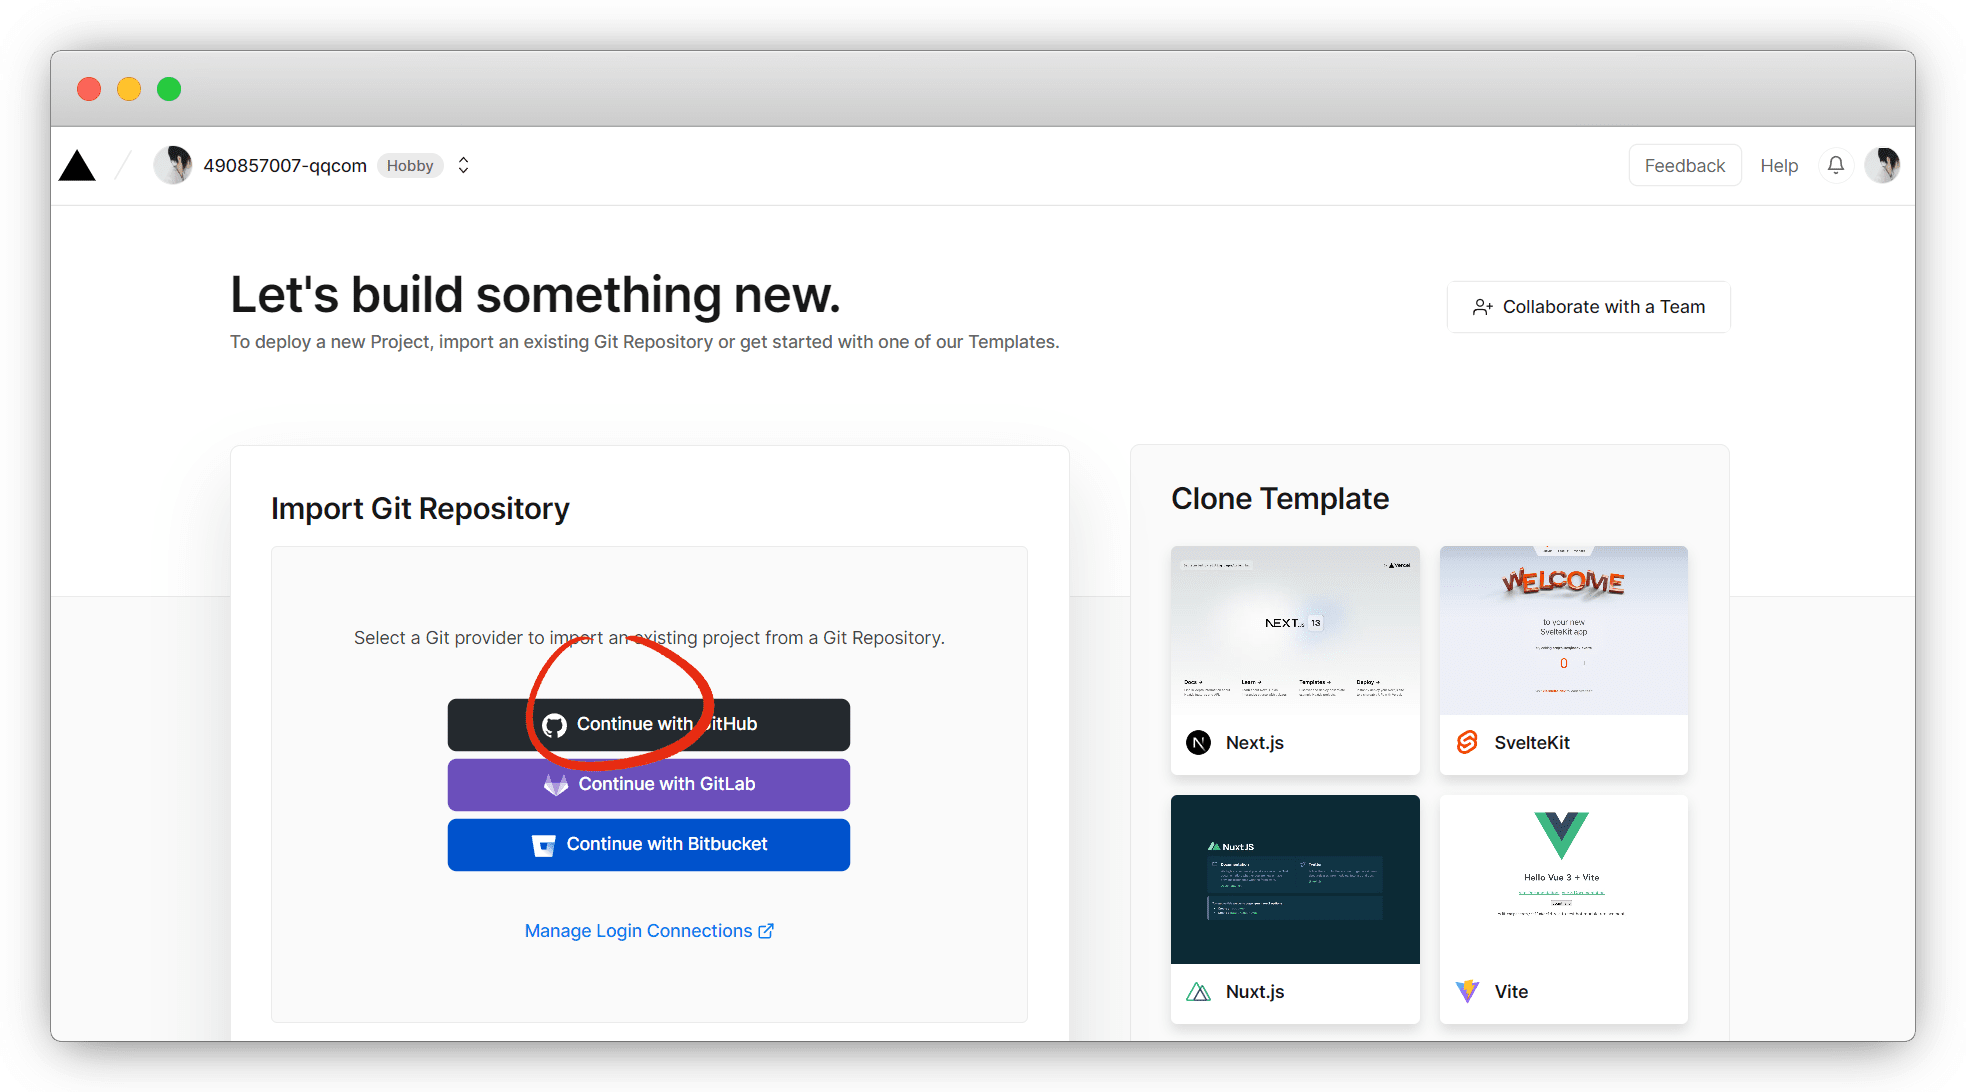Viewport: 1966px width, 1092px height.
Task: Open the Feedback button
Action: click(x=1685, y=166)
